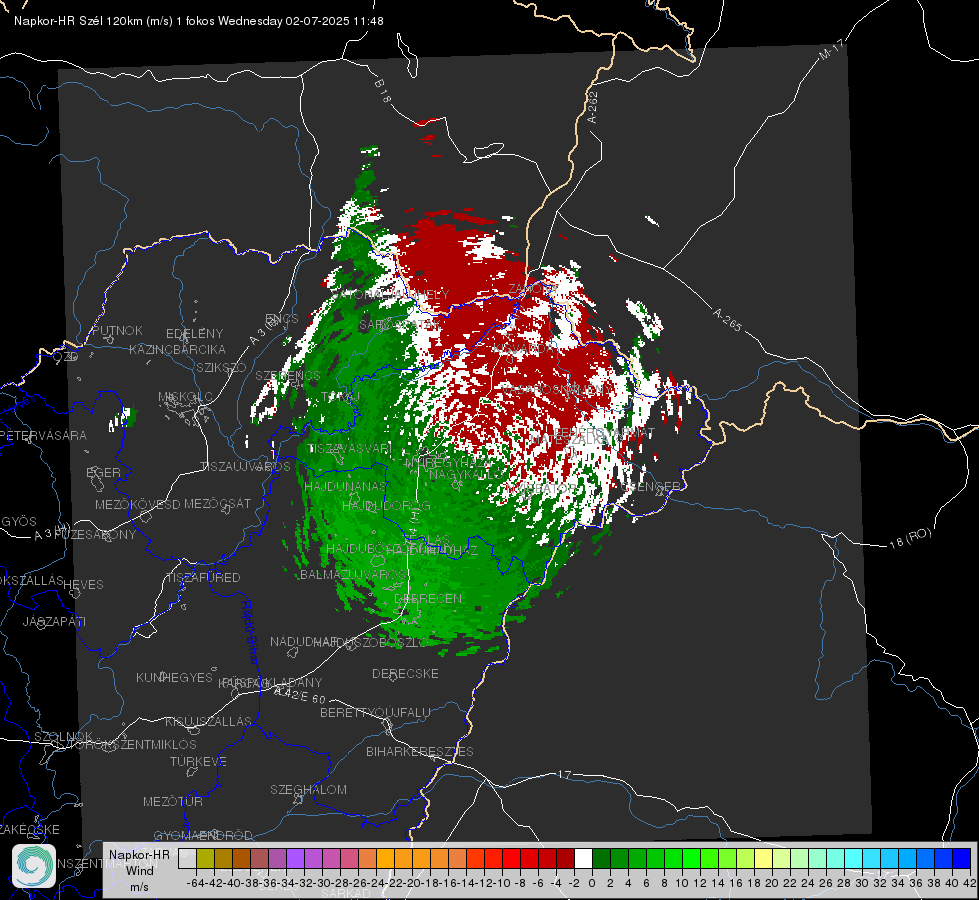Click the TISZAÚJVÁROS town label
979x900 pixels.
click(x=245, y=467)
